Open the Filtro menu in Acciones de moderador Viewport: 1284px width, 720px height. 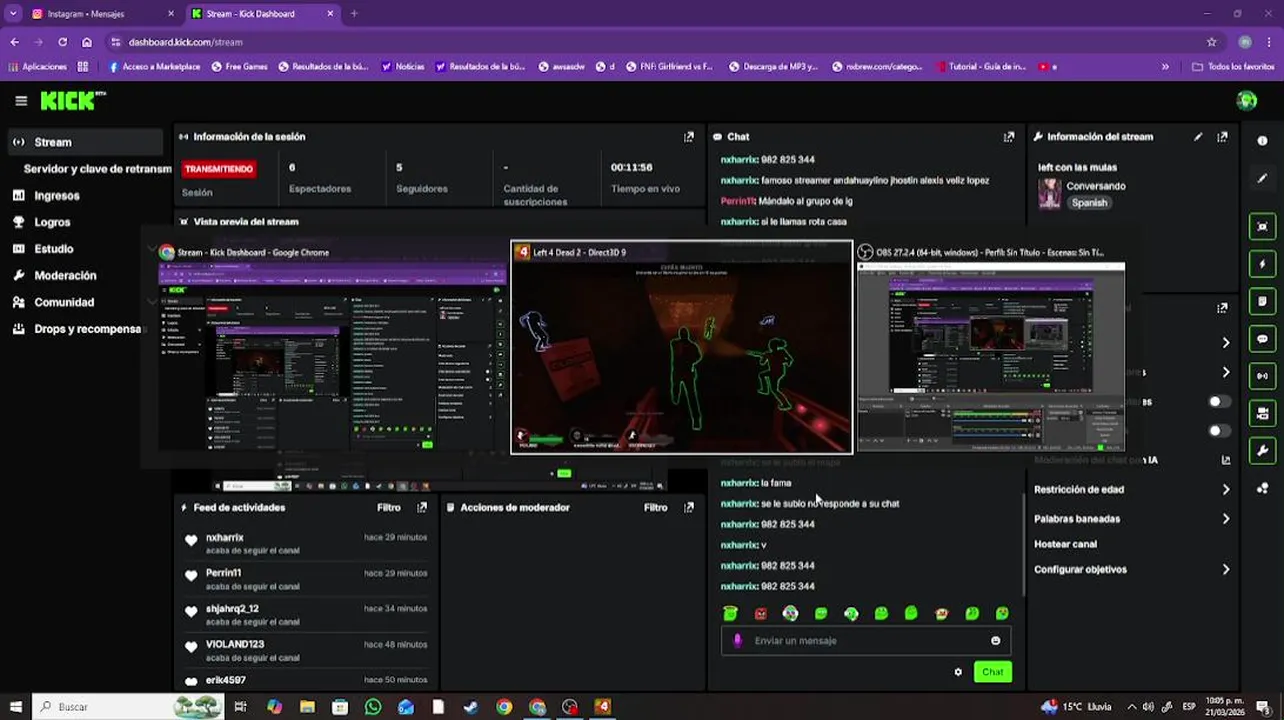click(x=655, y=508)
